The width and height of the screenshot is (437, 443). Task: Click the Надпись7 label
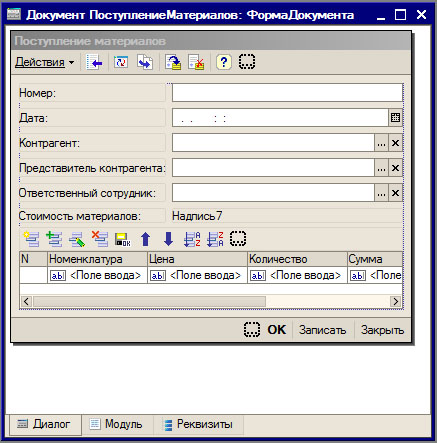coord(197,216)
